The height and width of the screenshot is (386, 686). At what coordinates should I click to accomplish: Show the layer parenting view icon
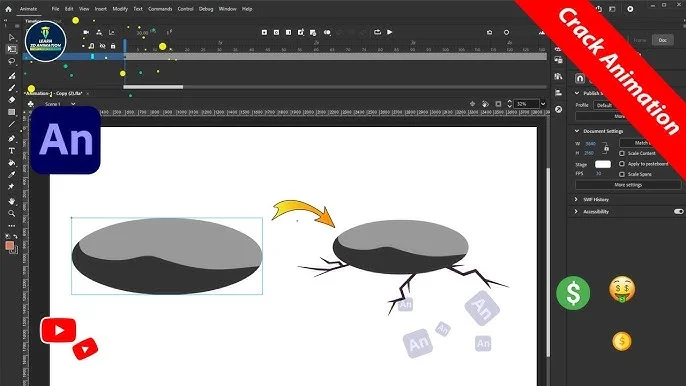coord(99,32)
